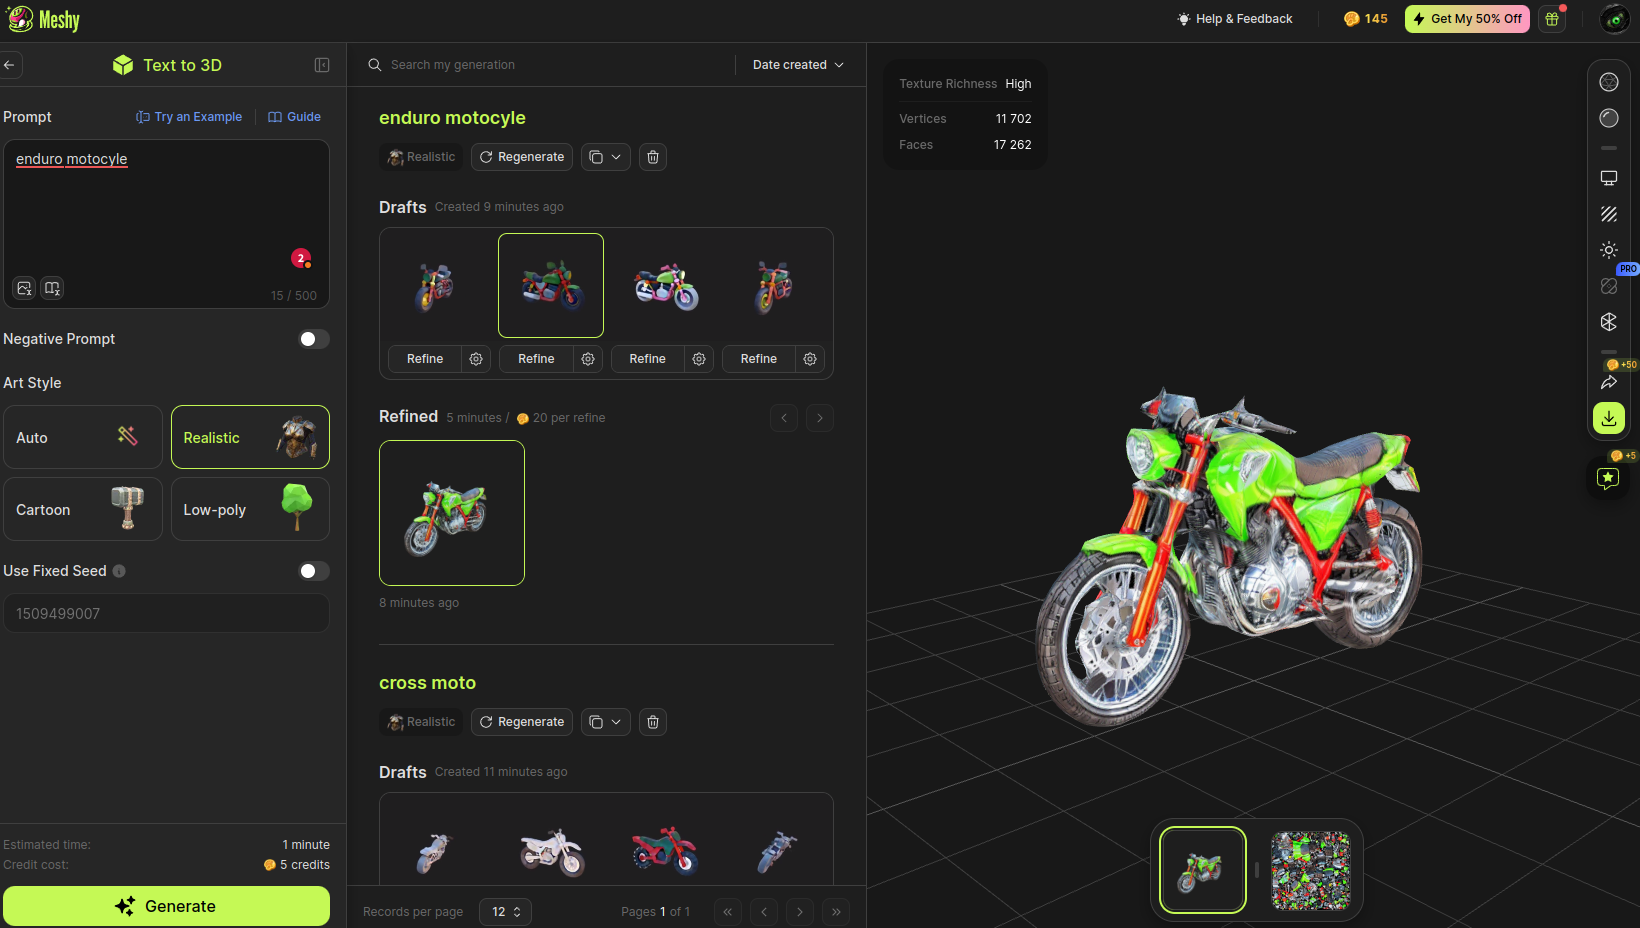Viewport: 1640px width, 928px height.
Task: Open the Date created sort dropdown
Action: 798,65
